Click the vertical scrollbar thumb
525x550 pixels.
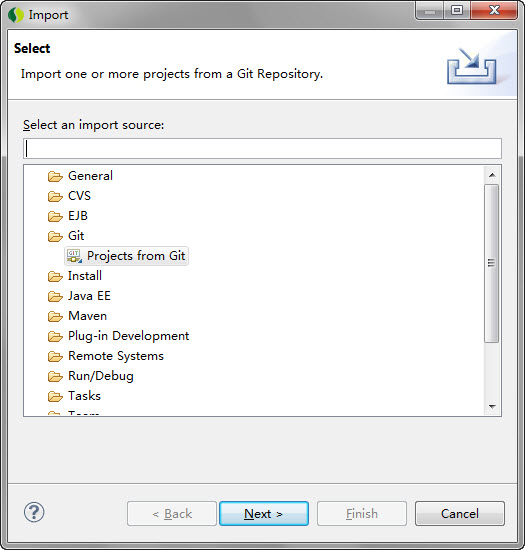click(x=492, y=263)
